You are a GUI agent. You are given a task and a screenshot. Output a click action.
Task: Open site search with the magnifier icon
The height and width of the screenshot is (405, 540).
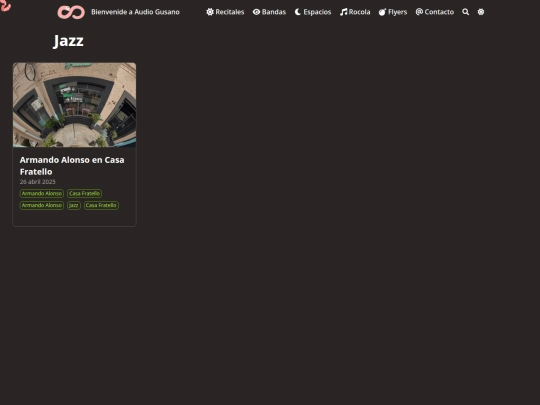pyautogui.click(x=466, y=12)
